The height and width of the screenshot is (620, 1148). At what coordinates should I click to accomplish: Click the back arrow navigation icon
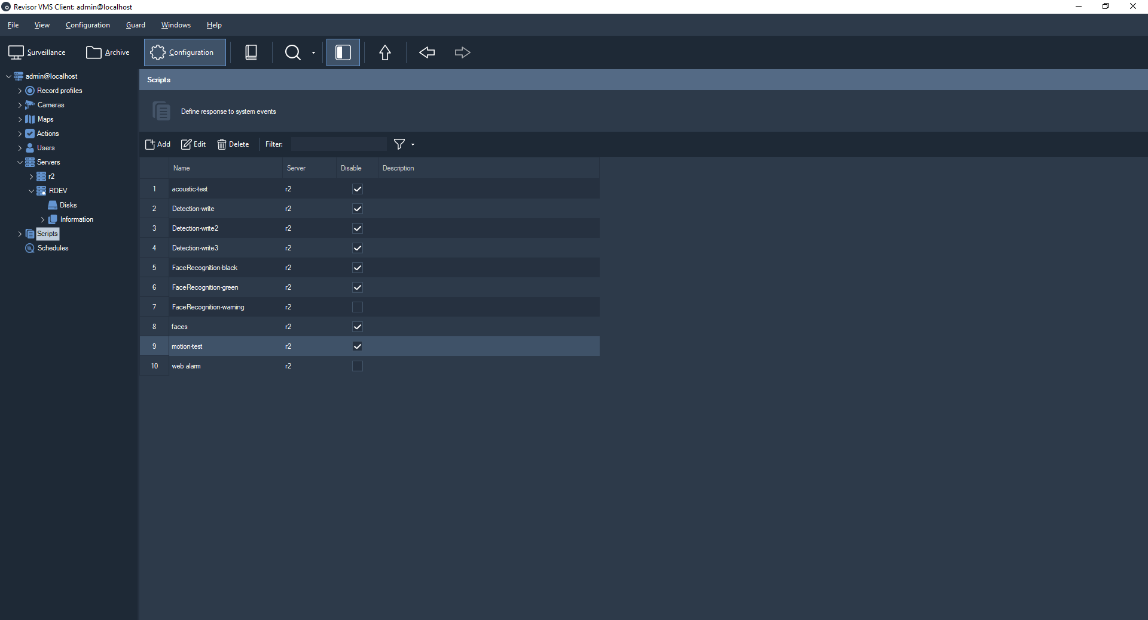point(427,53)
